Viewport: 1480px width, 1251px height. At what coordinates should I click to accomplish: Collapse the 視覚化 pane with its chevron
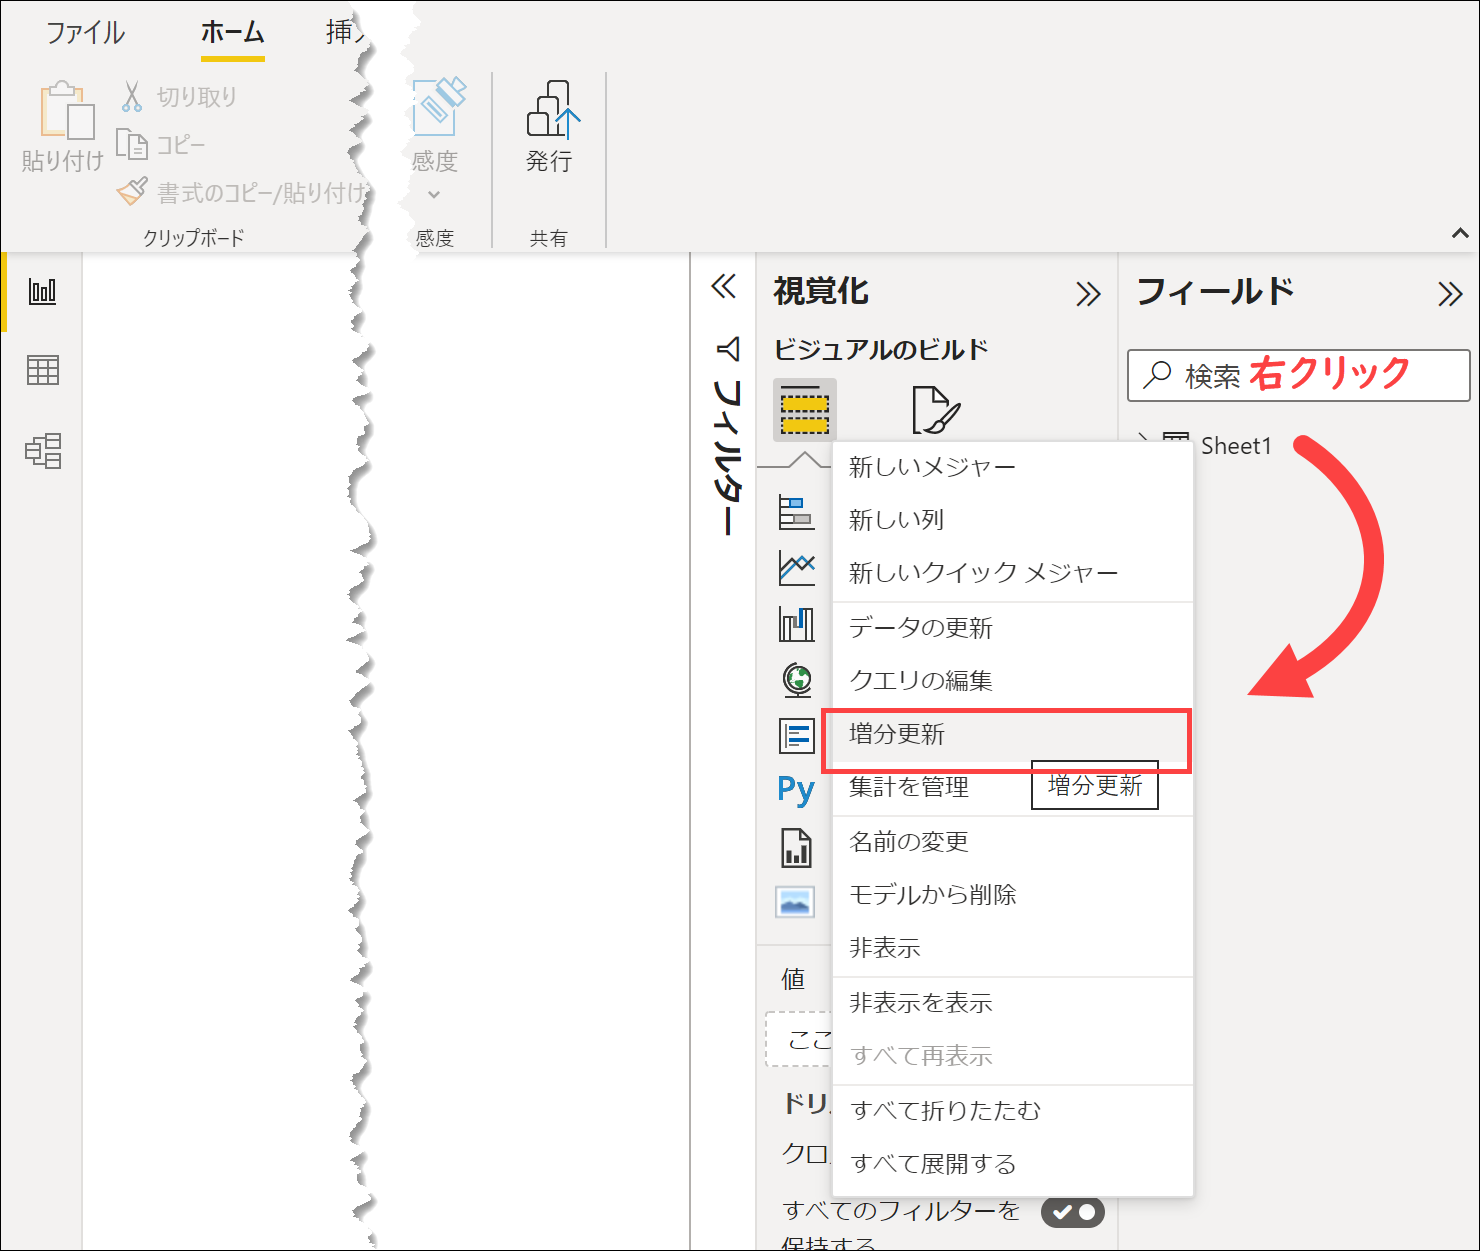pos(1089,293)
